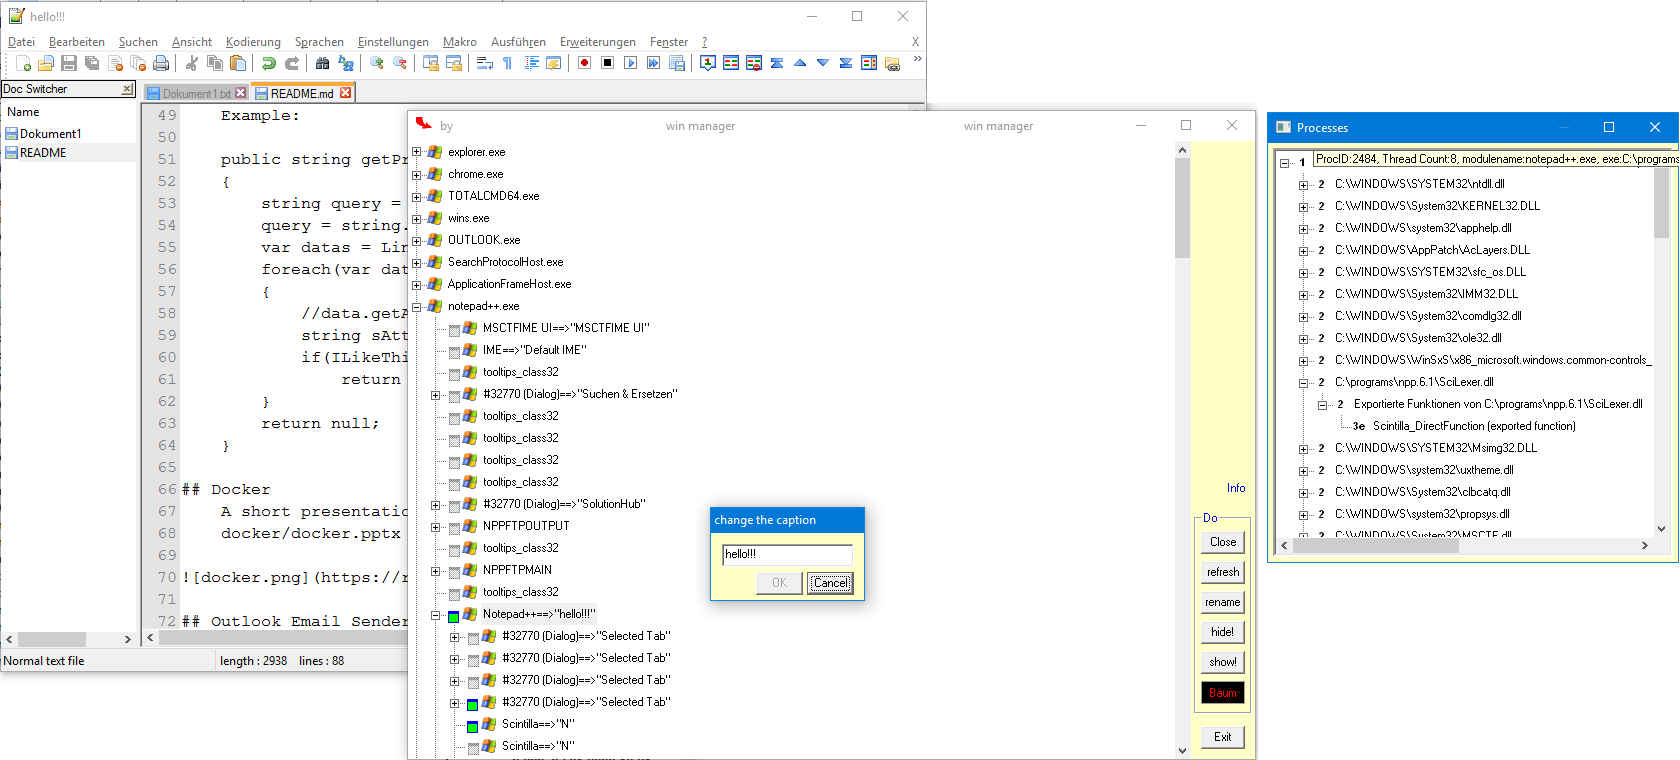Viewport: 1680px width, 760px height.
Task: Click the rename button in win manager
Action: point(1223,602)
